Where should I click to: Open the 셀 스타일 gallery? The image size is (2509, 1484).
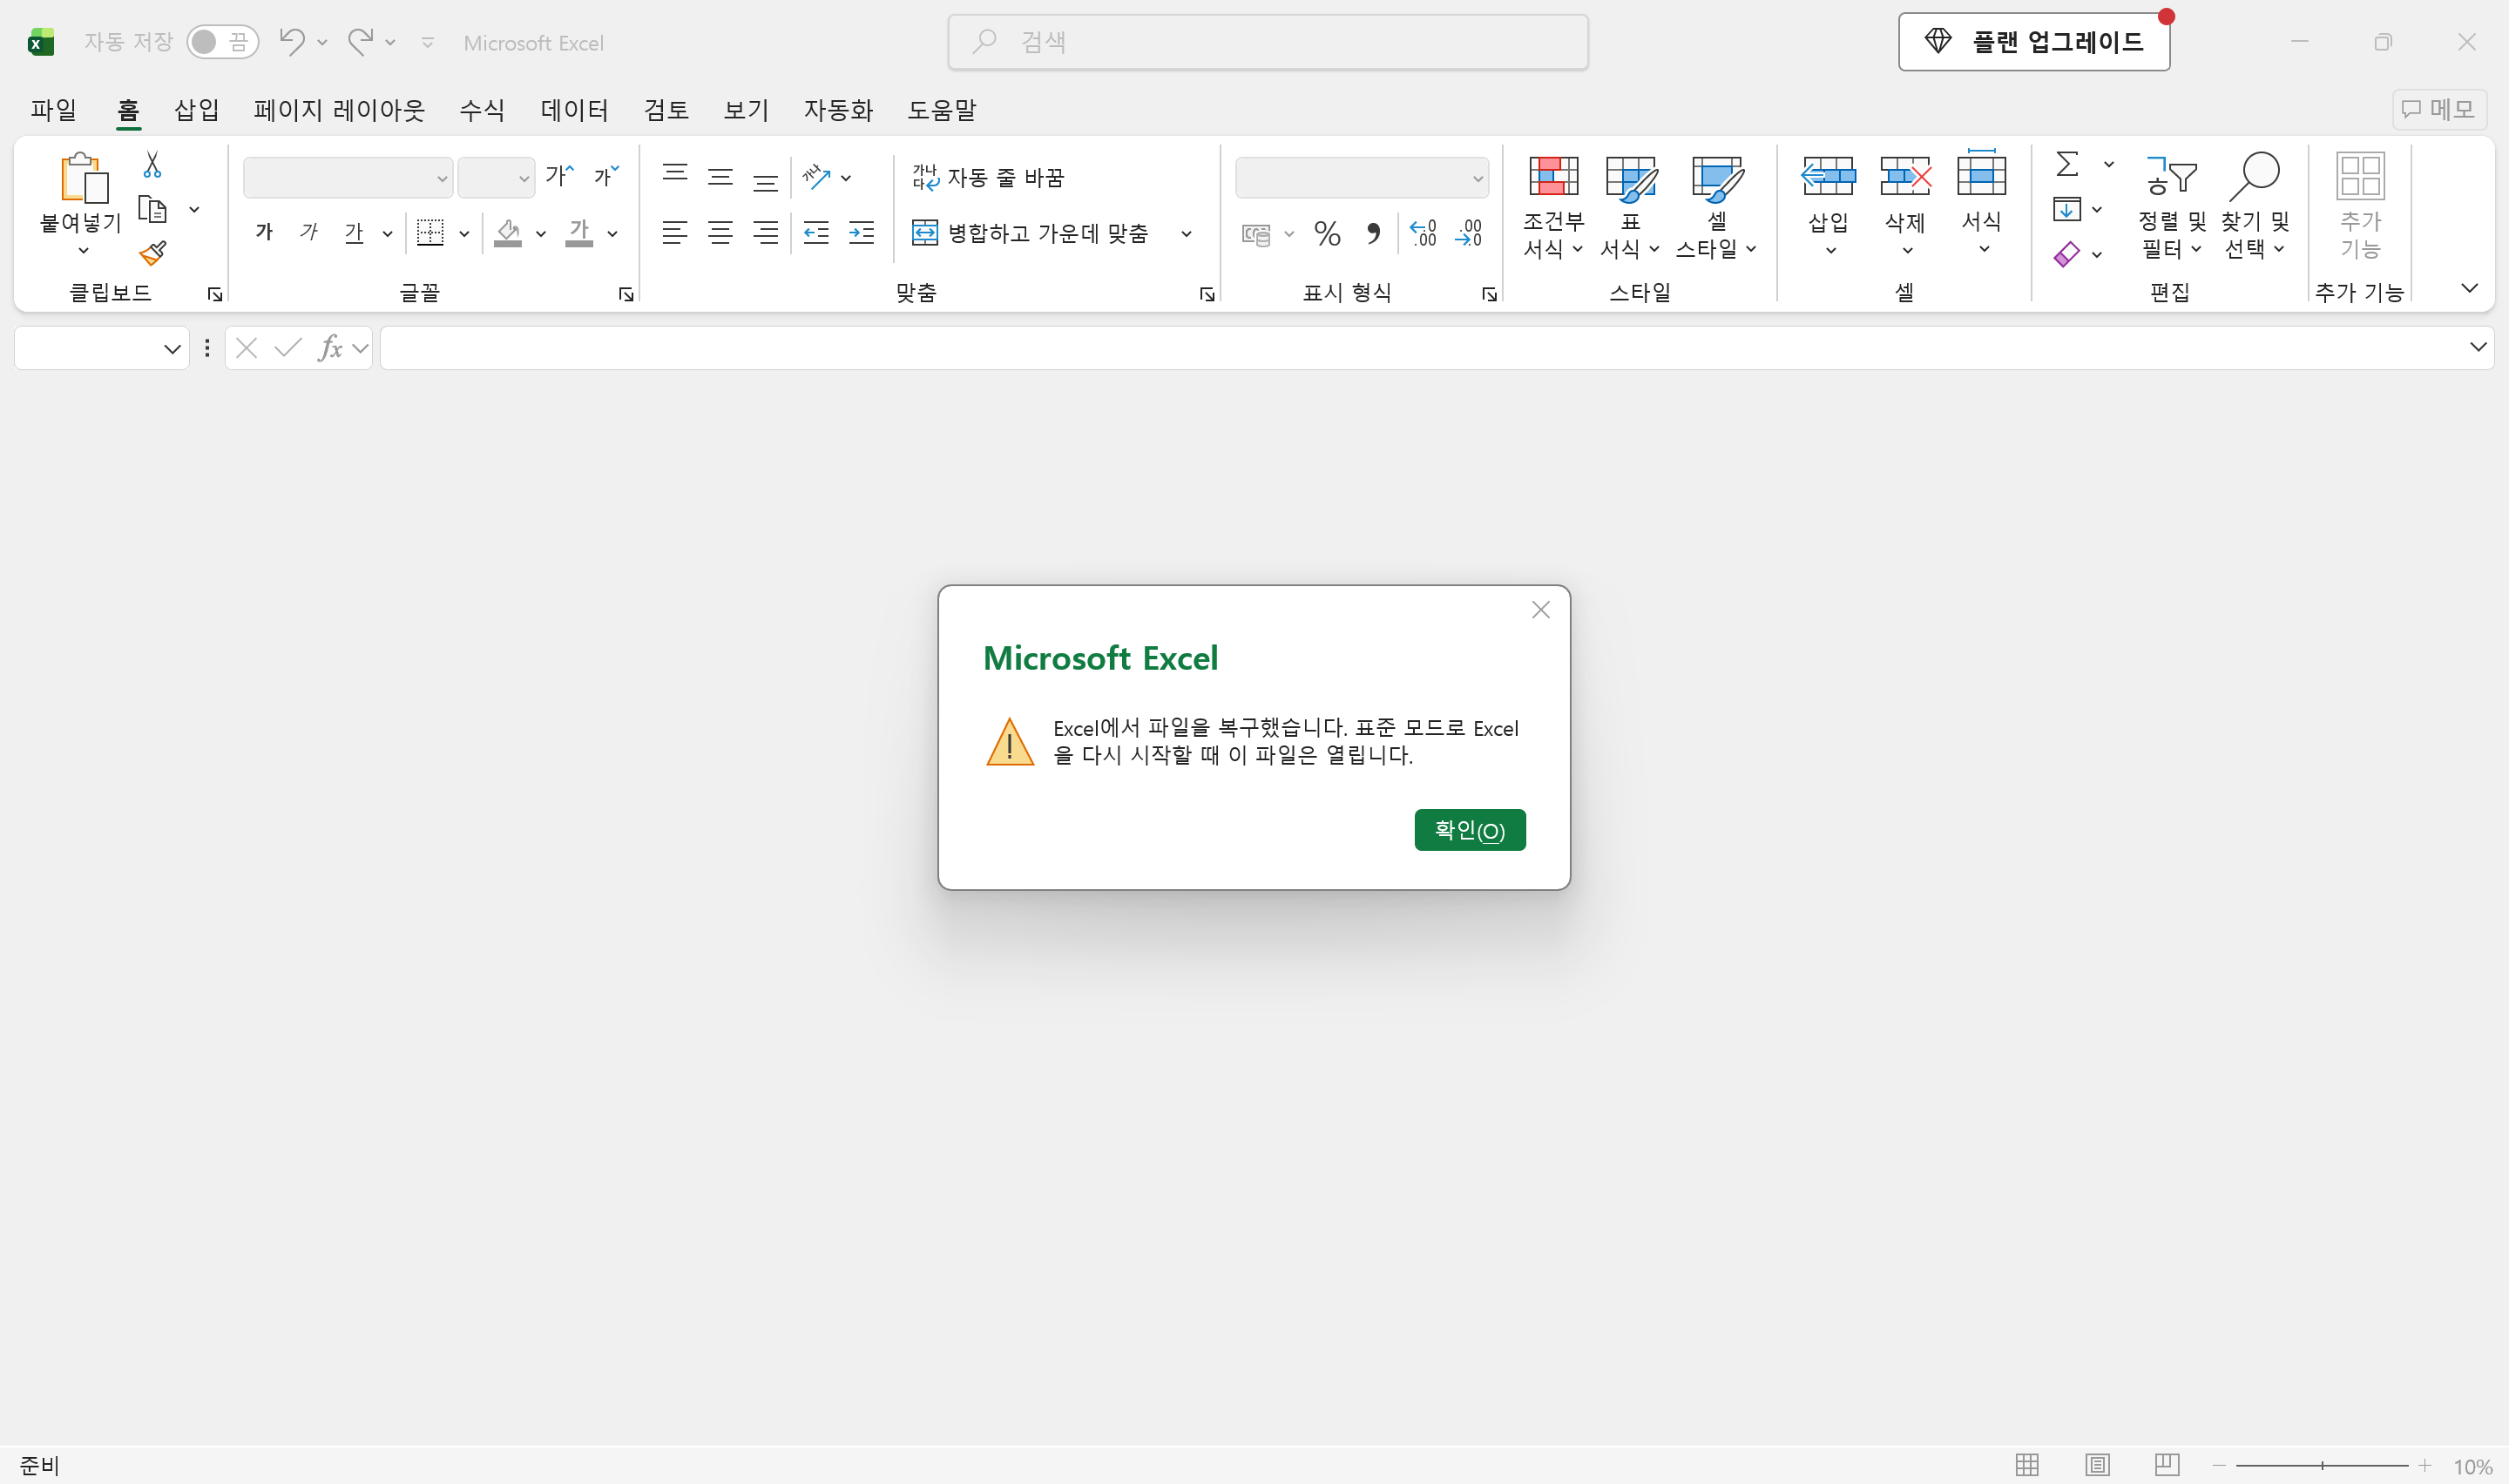click(x=1716, y=206)
